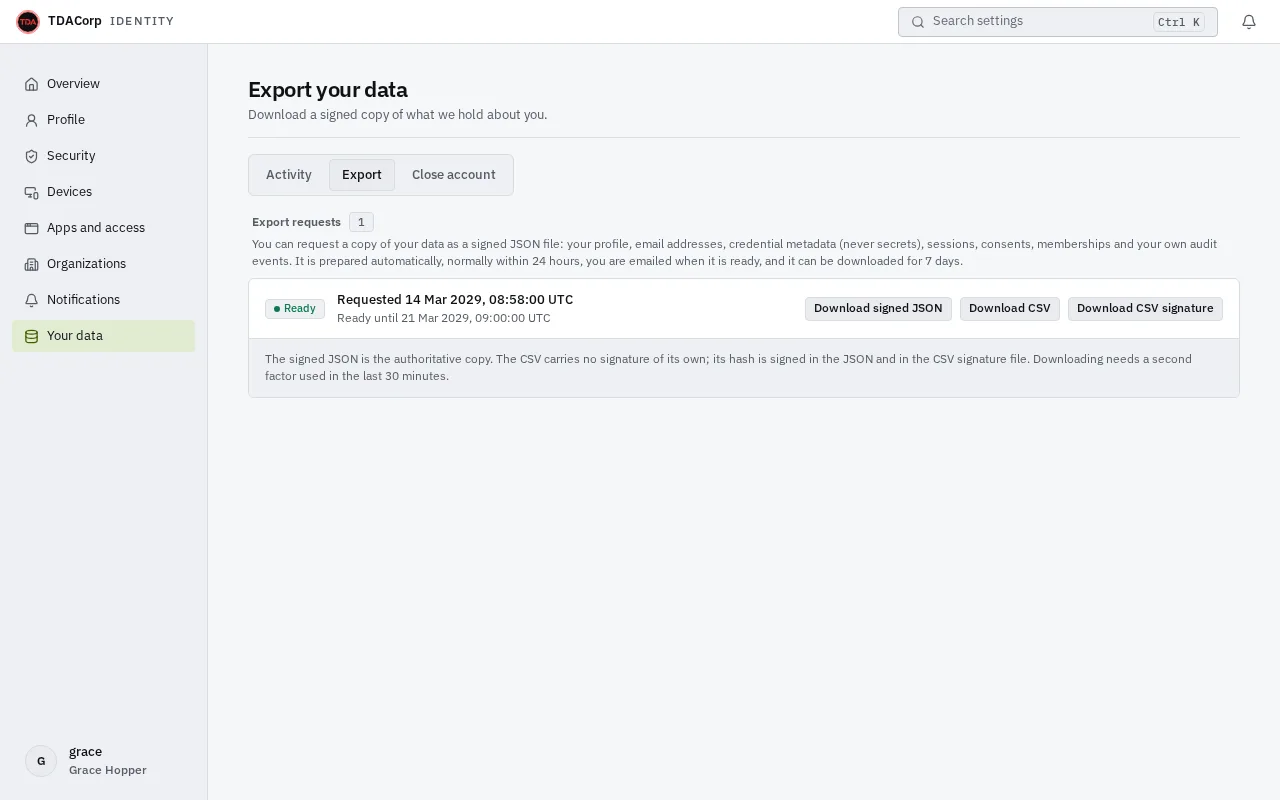Screen dimensions: 1280x800
Task: Click the Grace Hopper account name
Action: coord(108,770)
